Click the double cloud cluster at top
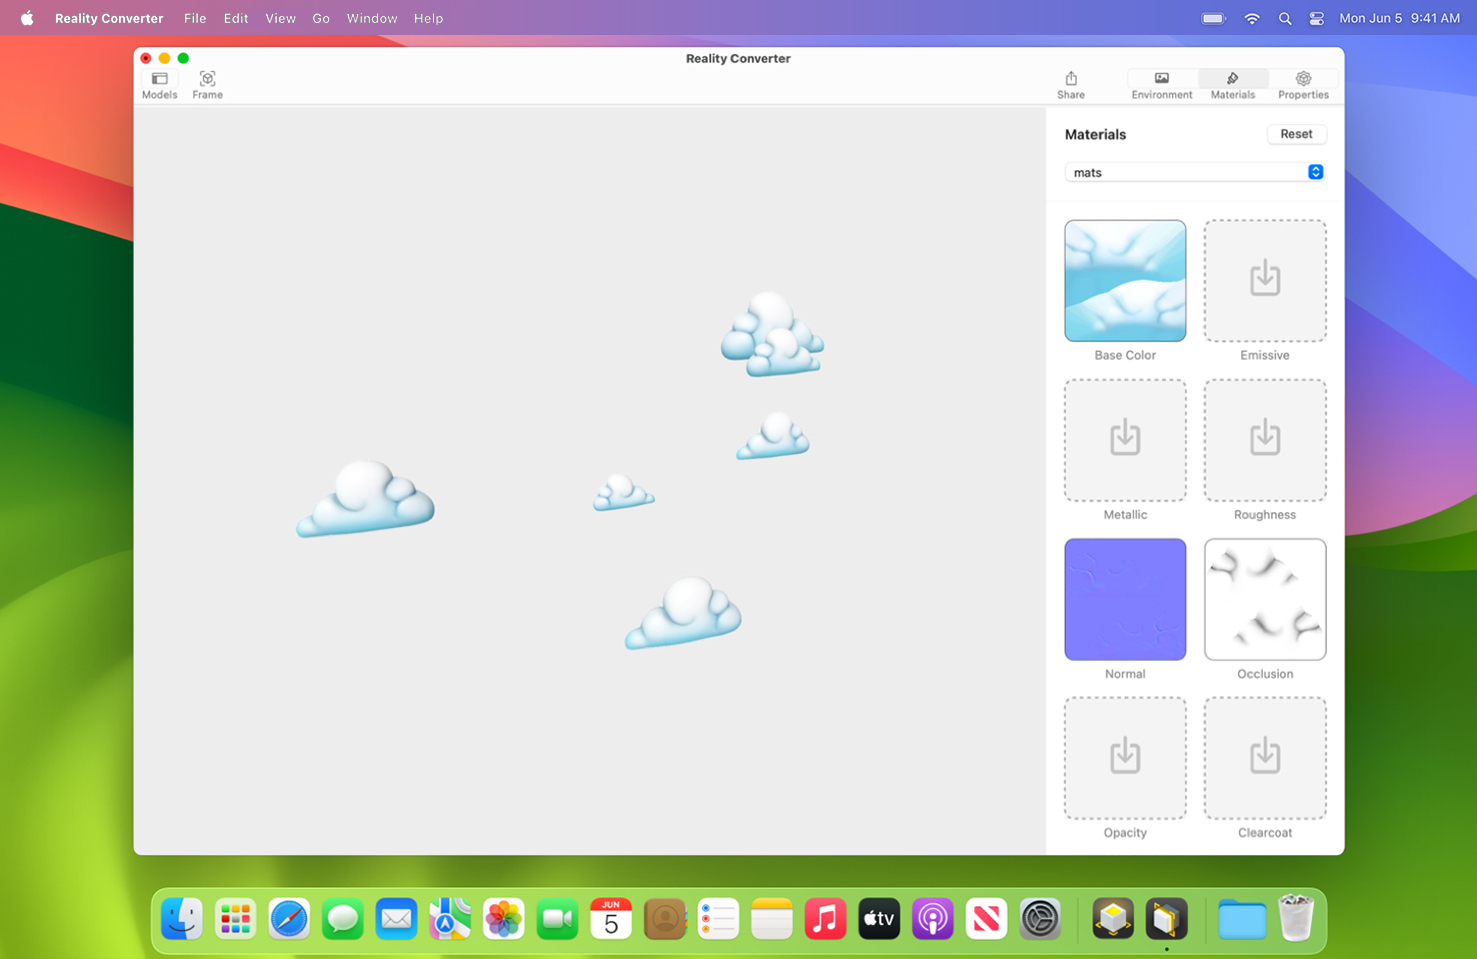Viewport: 1477px width, 959px height. (x=772, y=334)
